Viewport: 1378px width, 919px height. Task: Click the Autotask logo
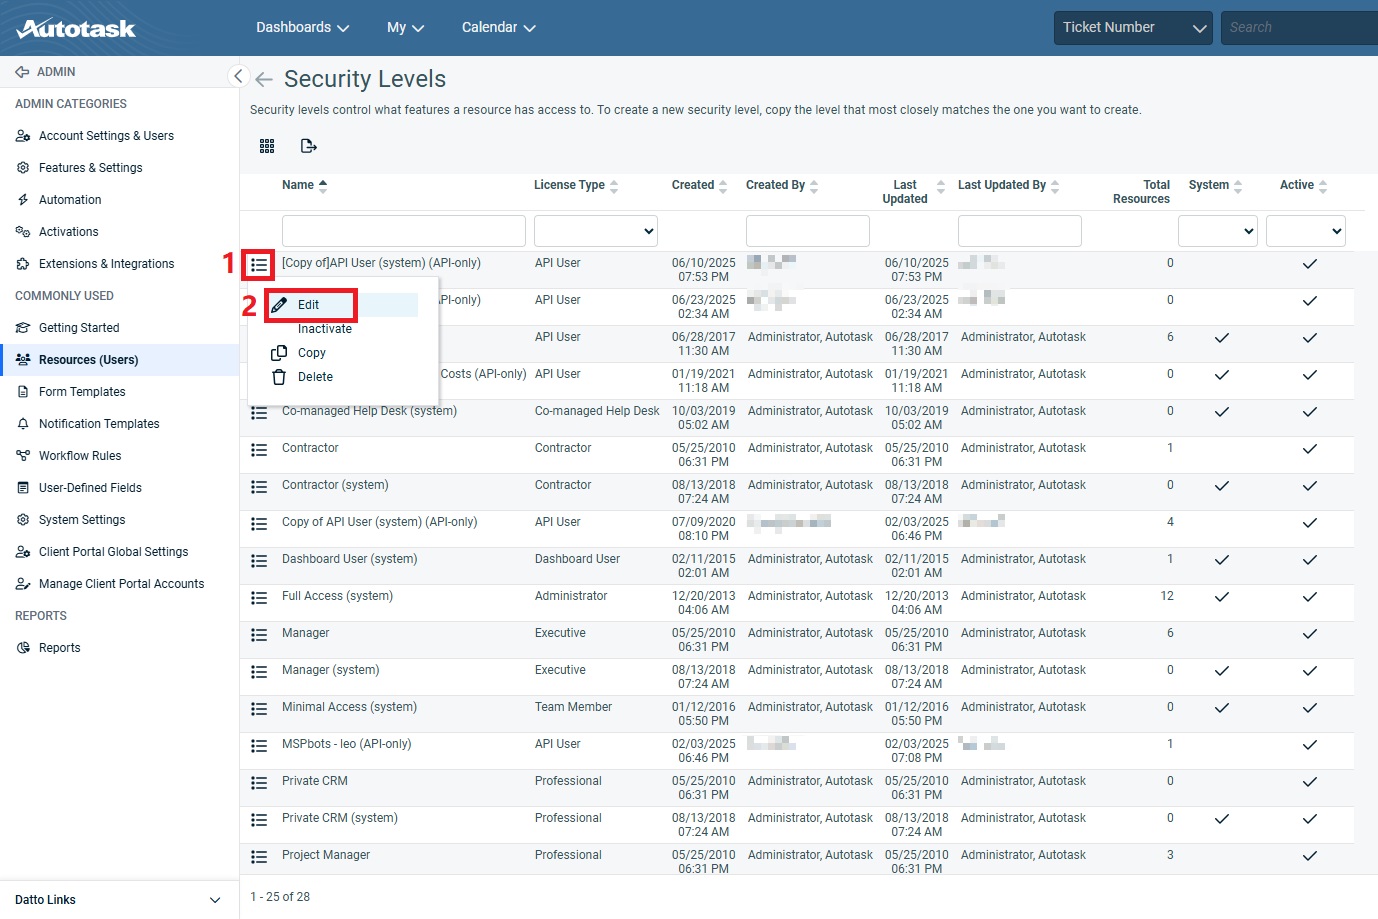coord(77,28)
